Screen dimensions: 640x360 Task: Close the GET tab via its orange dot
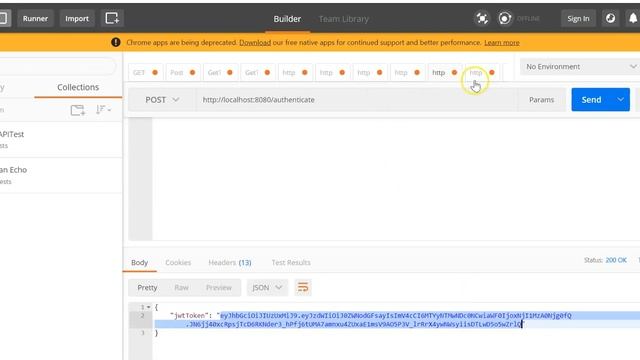coord(155,73)
